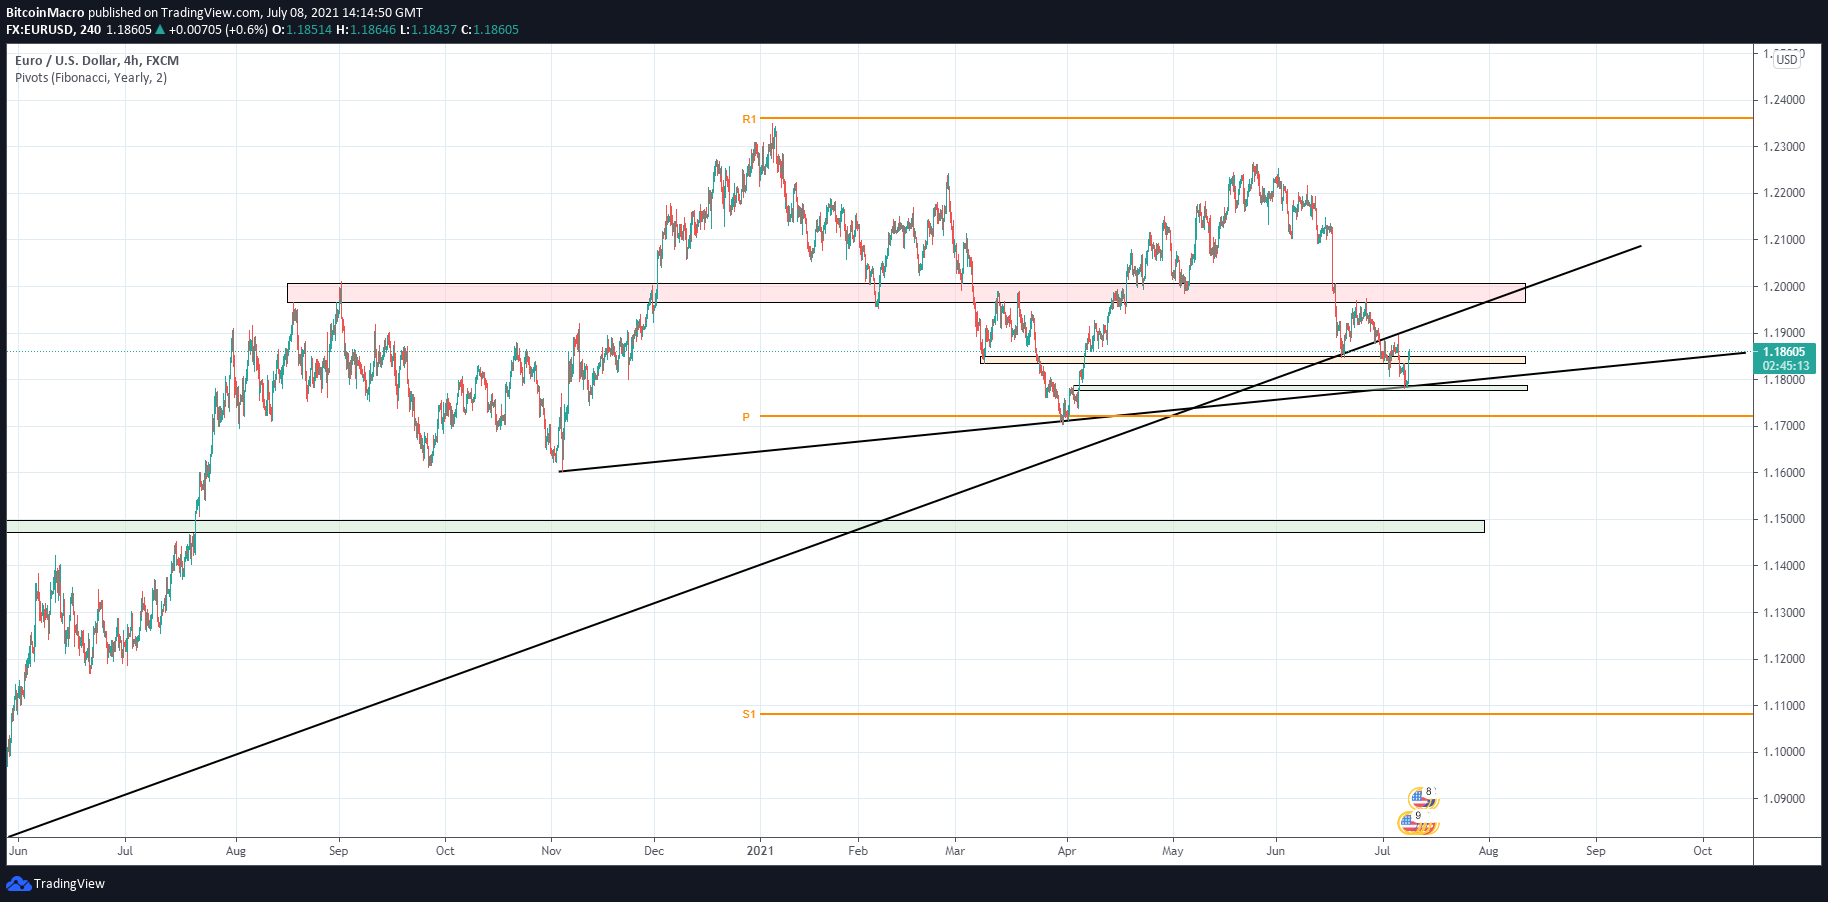Click the 1.24000 price axis label
Screen dimensions: 1828x902
click(1784, 100)
